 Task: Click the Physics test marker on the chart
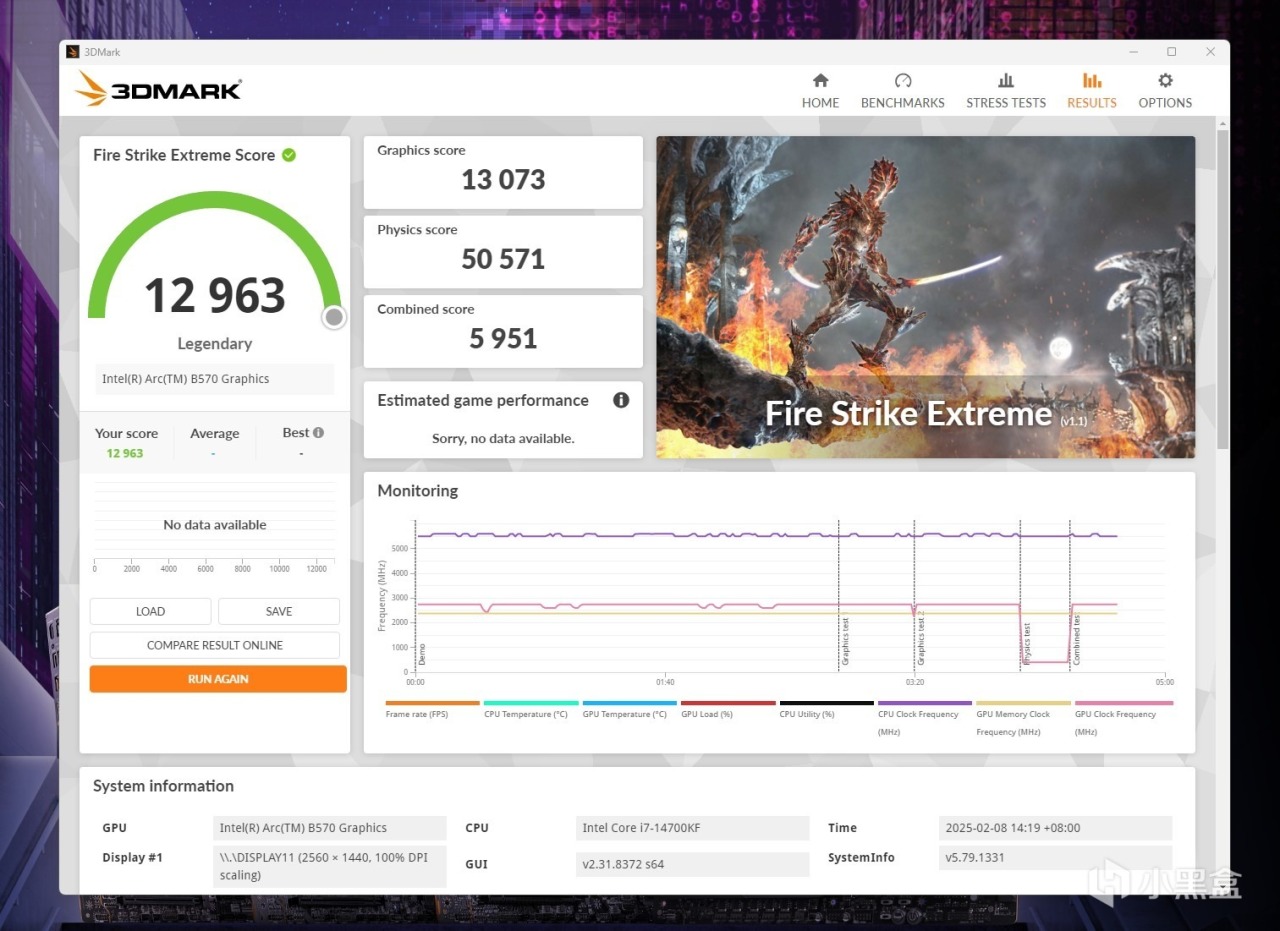click(x=1027, y=644)
